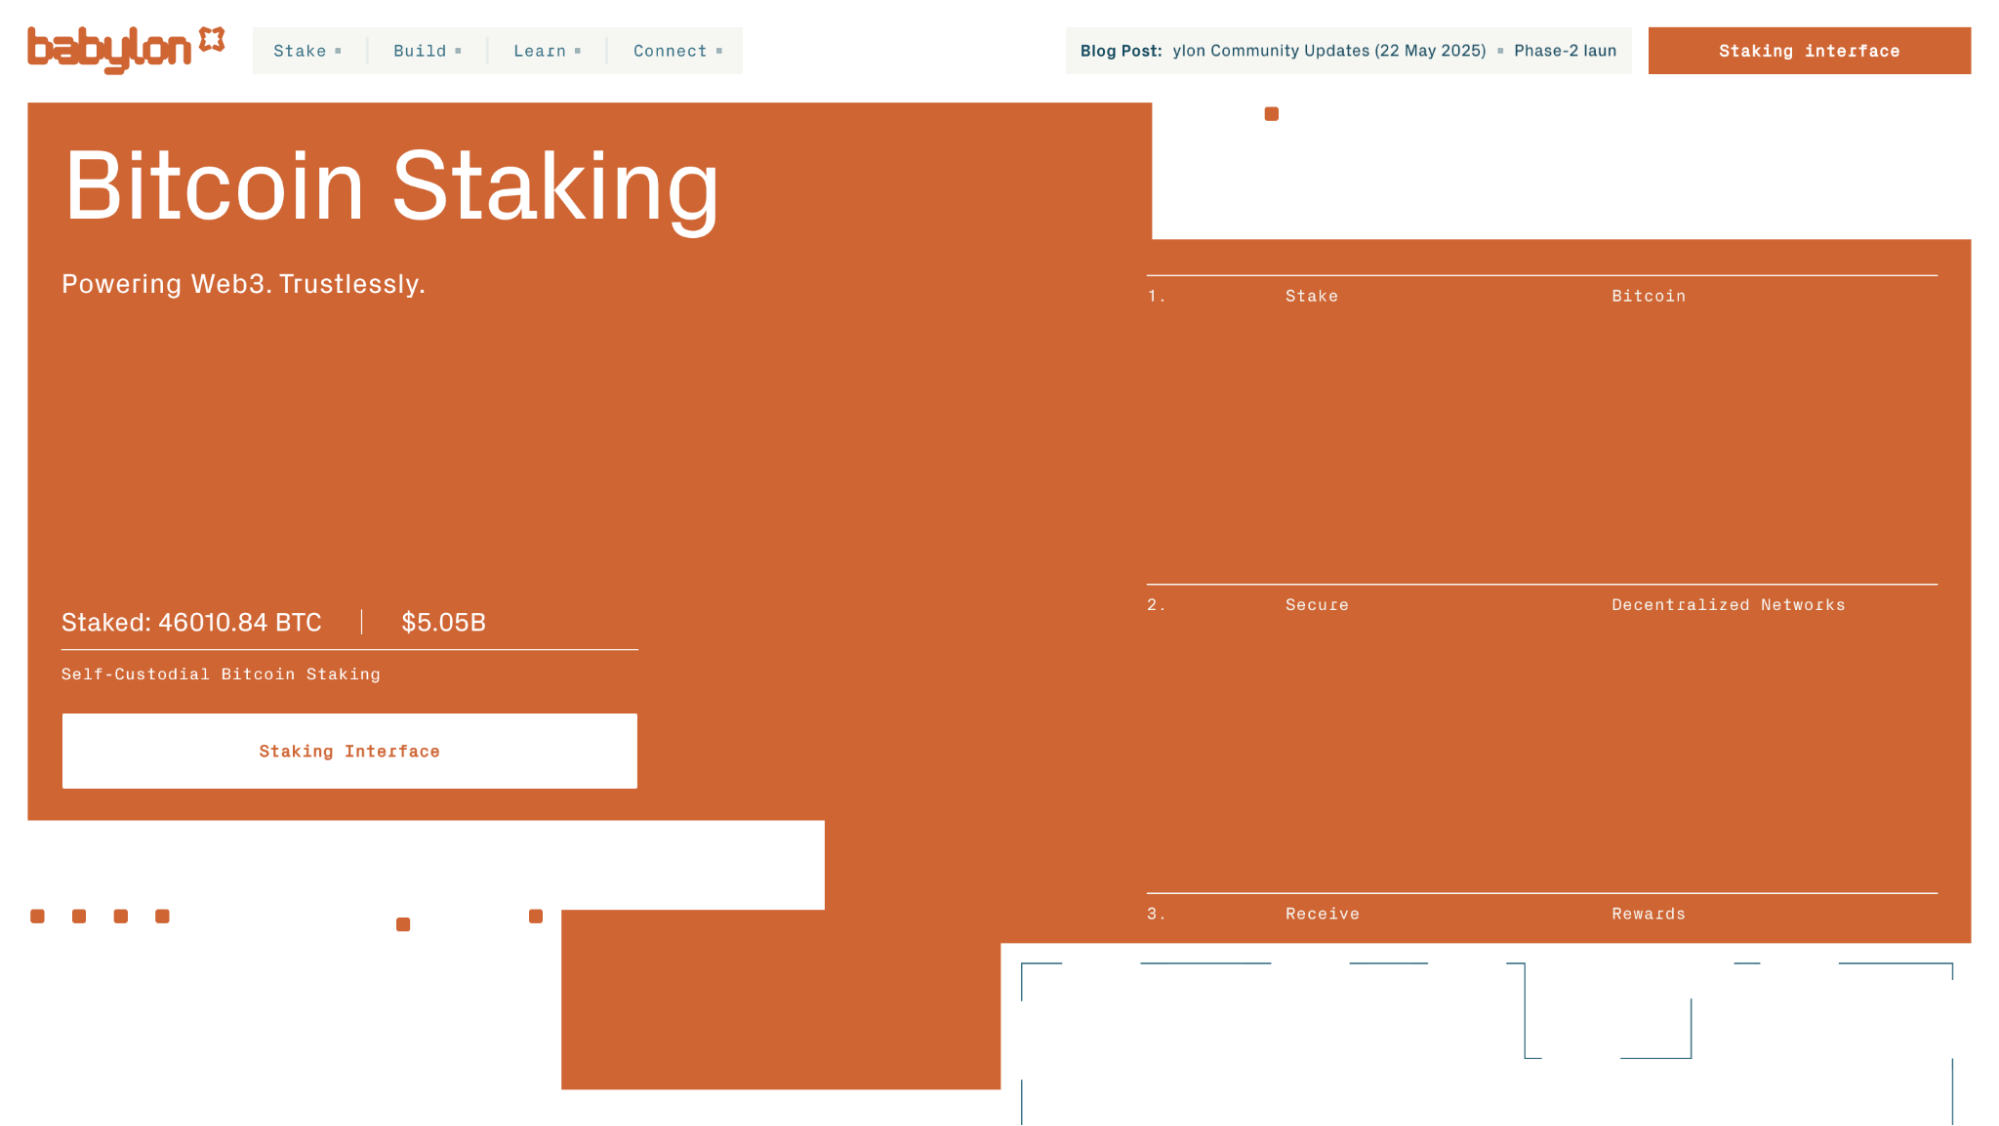Click the Self-Custodial Bitcoin Staking caption
Image resolution: width=1999 pixels, height=1126 pixels.
pos(221,674)
